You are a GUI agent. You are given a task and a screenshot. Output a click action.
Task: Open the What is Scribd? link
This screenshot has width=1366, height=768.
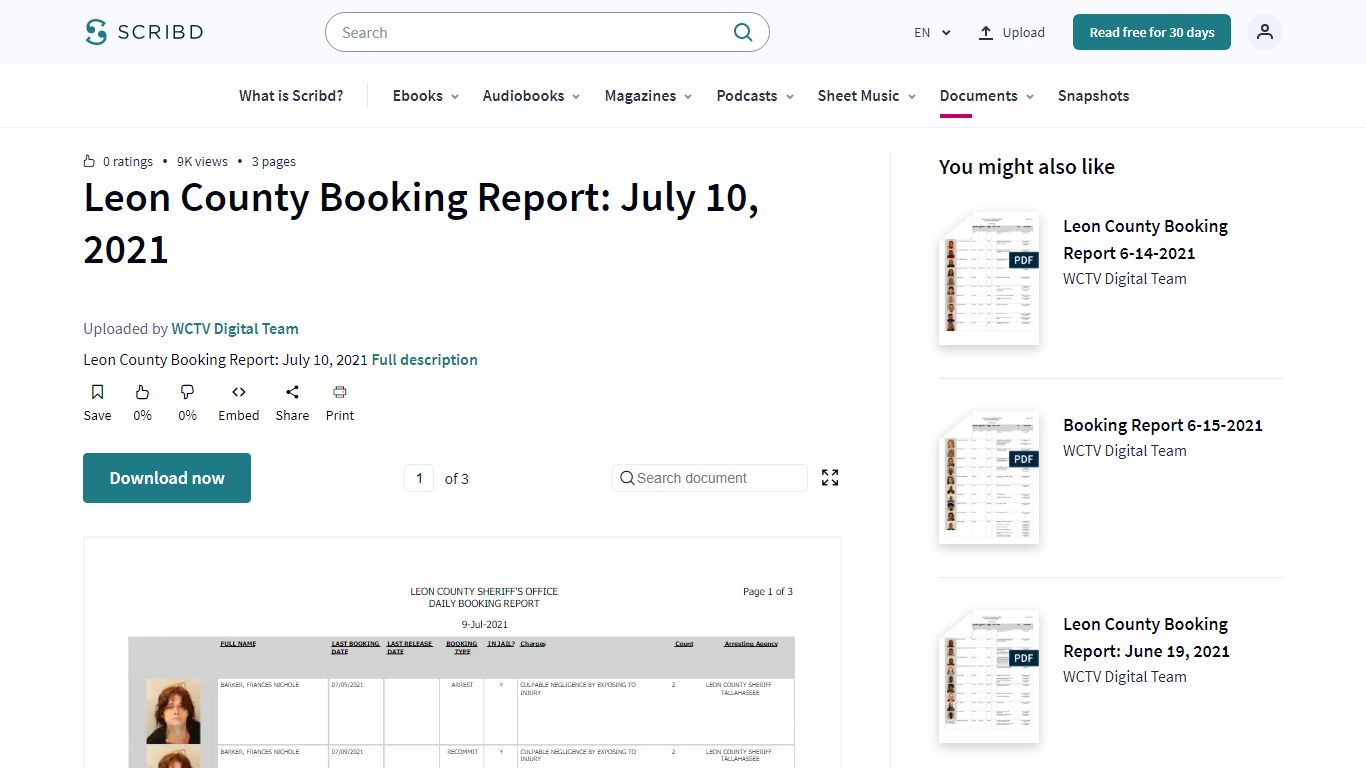[x=291, y=96]
